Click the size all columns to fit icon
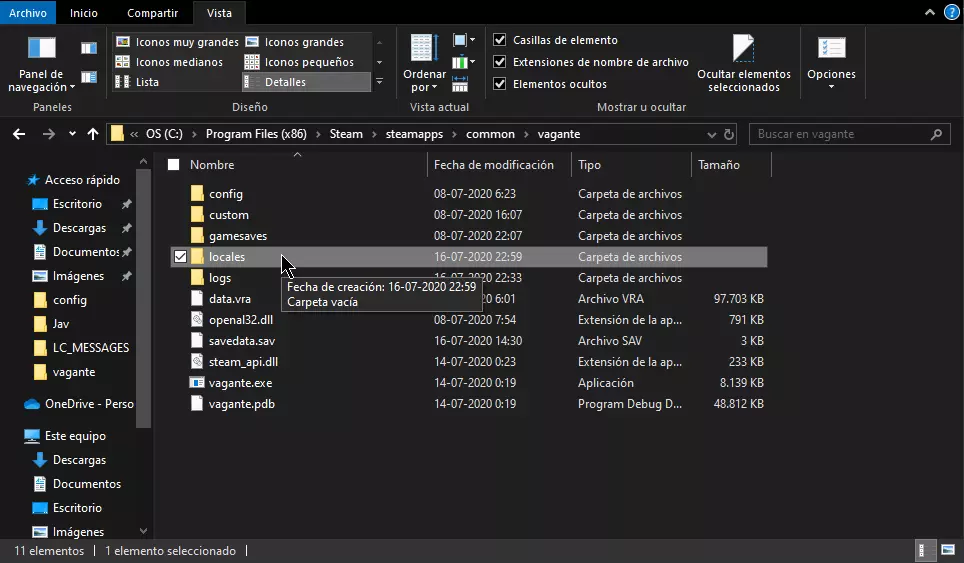The image size is (964, 563). coord(460,84)
